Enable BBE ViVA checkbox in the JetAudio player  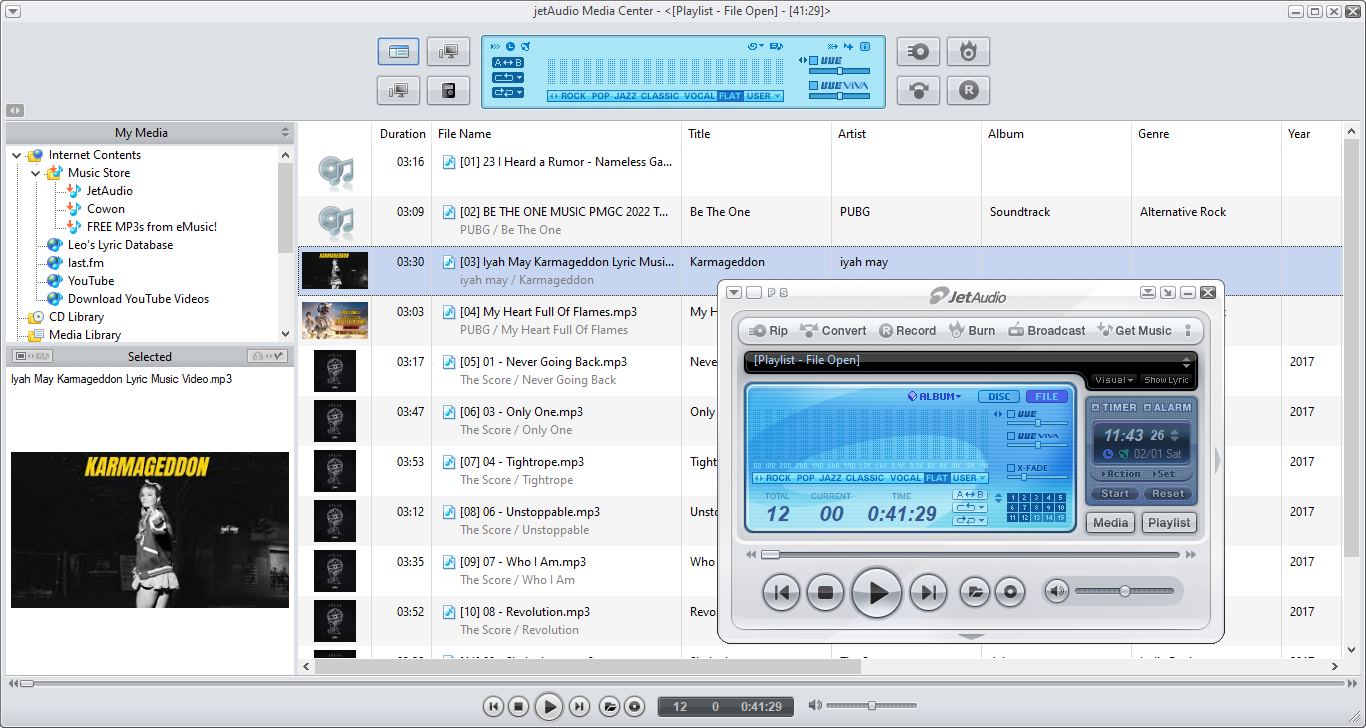[x=1011, y=436]
